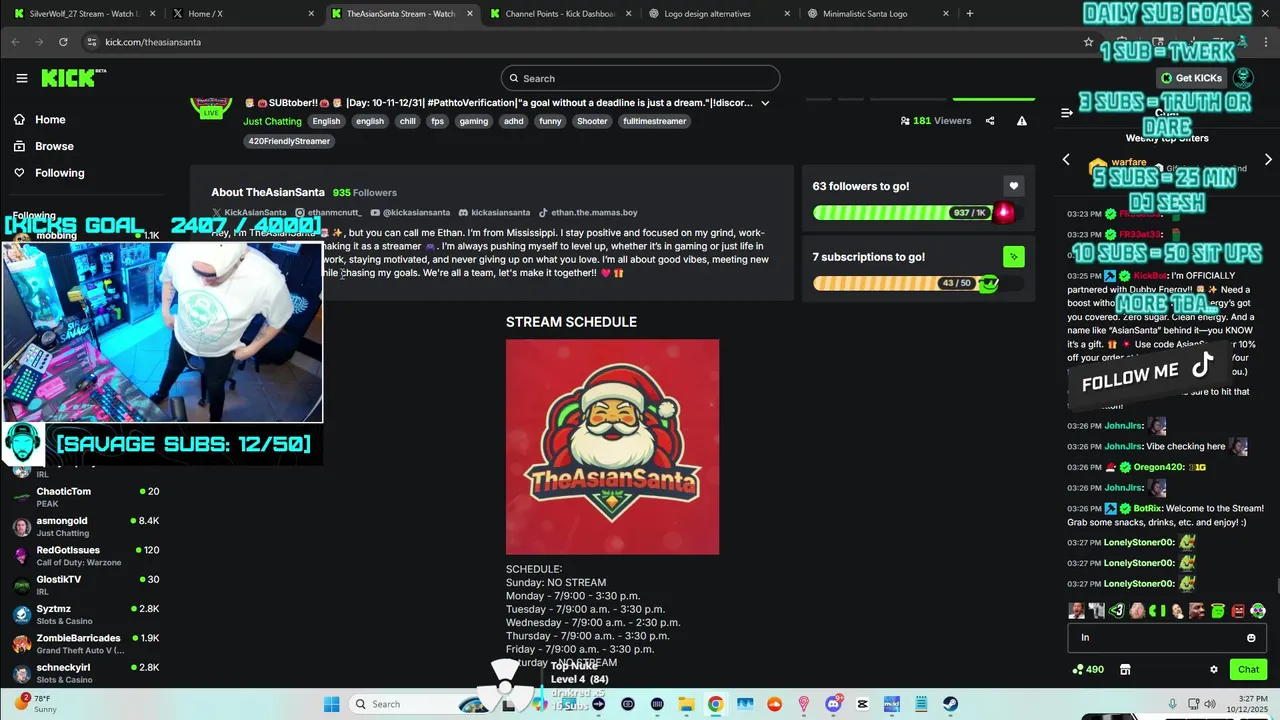Switch to Channel Points Kick Dashboard tab

560,14
